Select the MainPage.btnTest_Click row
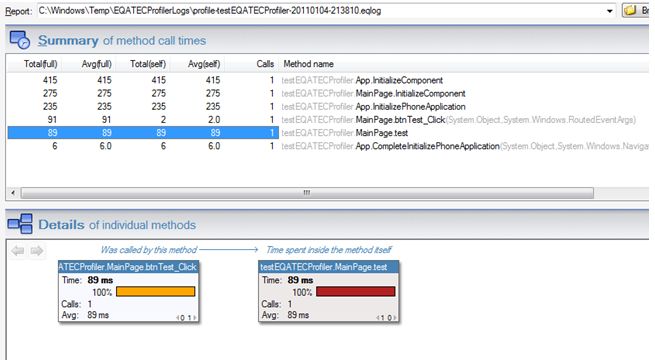655x361 pixels. 328,119
